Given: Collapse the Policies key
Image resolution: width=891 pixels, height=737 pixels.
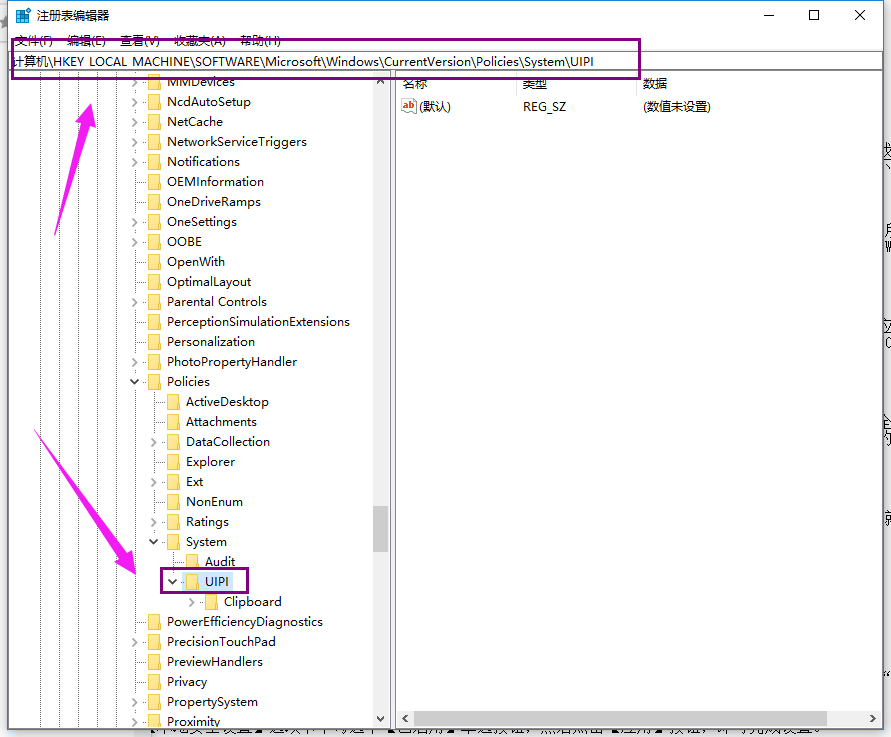Looking at the screenshot, I should [134, 381].
